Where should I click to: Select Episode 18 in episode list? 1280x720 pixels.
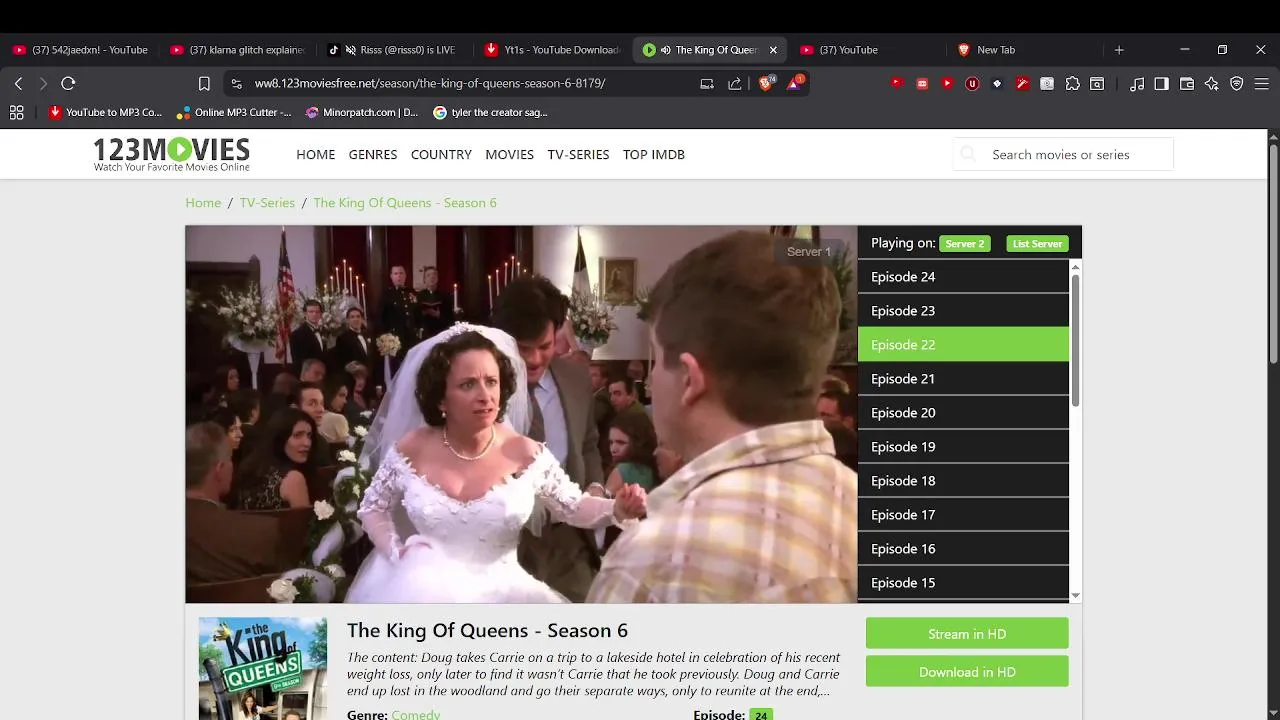(963, 481)
